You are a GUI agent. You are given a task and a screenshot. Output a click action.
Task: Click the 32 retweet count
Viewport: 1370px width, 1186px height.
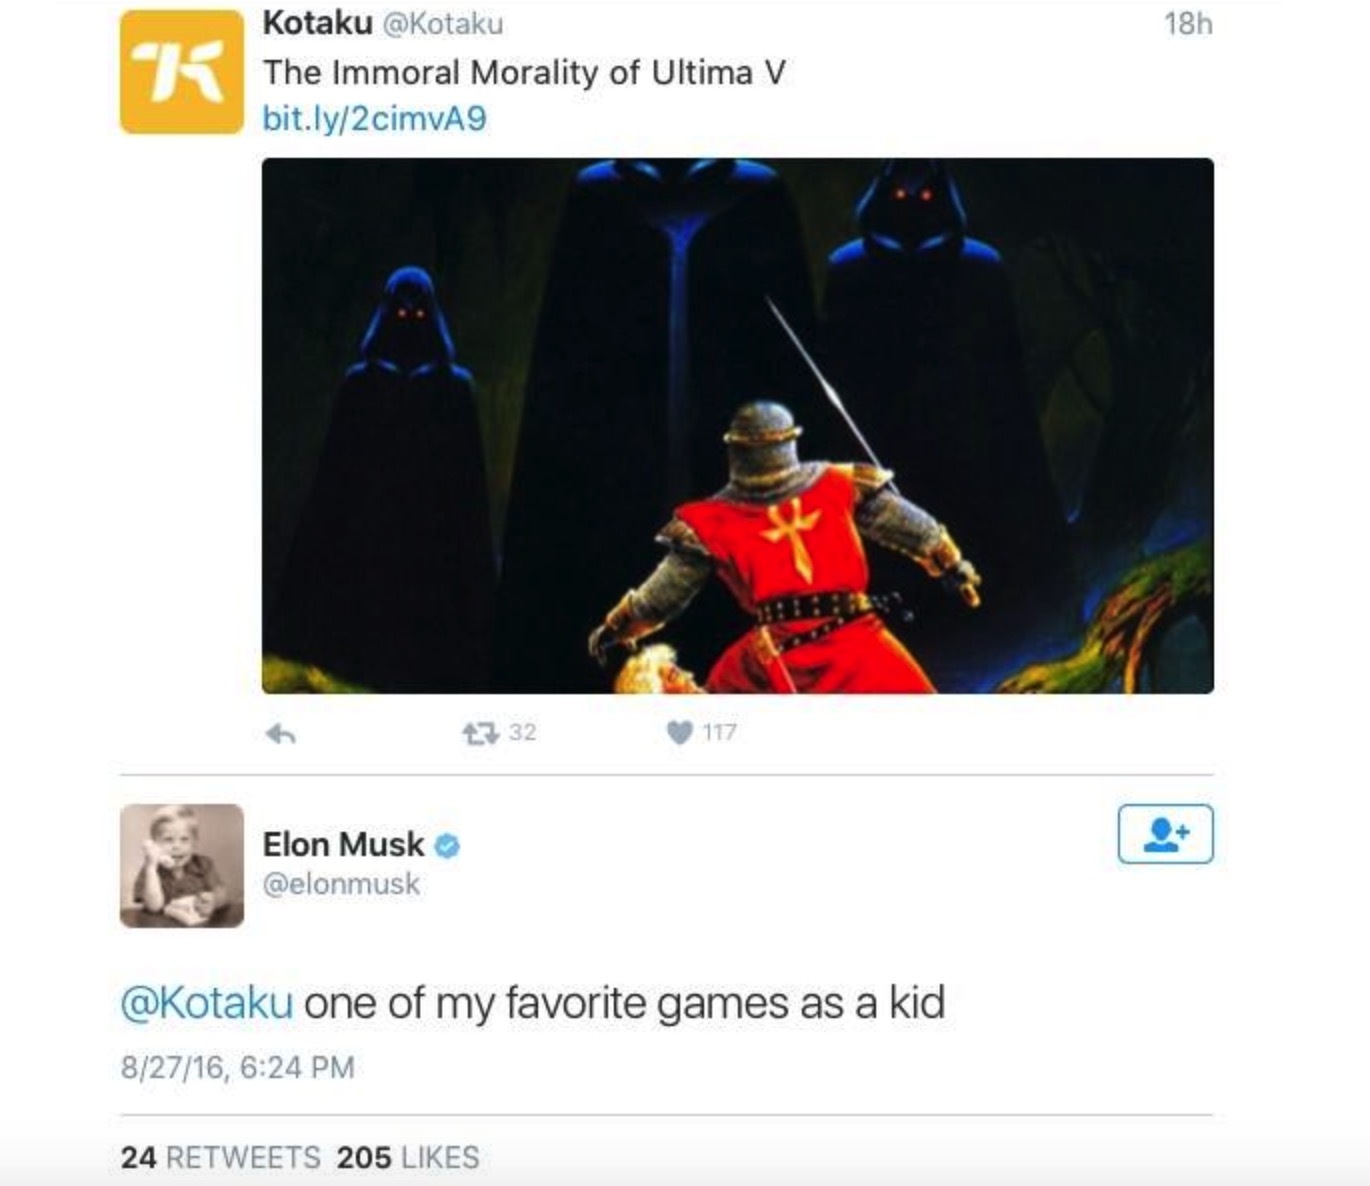coord(522,732)
